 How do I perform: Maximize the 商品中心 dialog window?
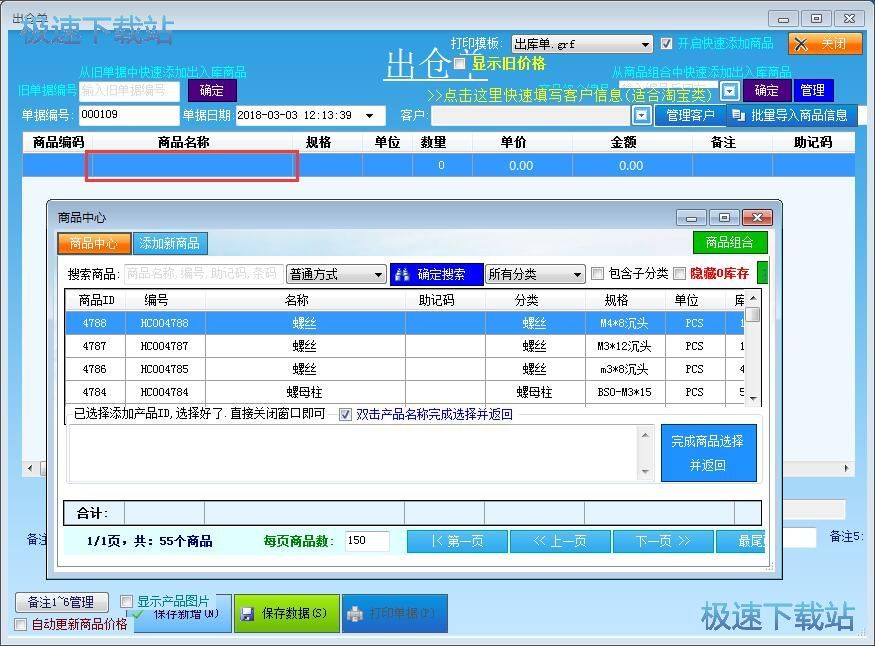point(724,217)
